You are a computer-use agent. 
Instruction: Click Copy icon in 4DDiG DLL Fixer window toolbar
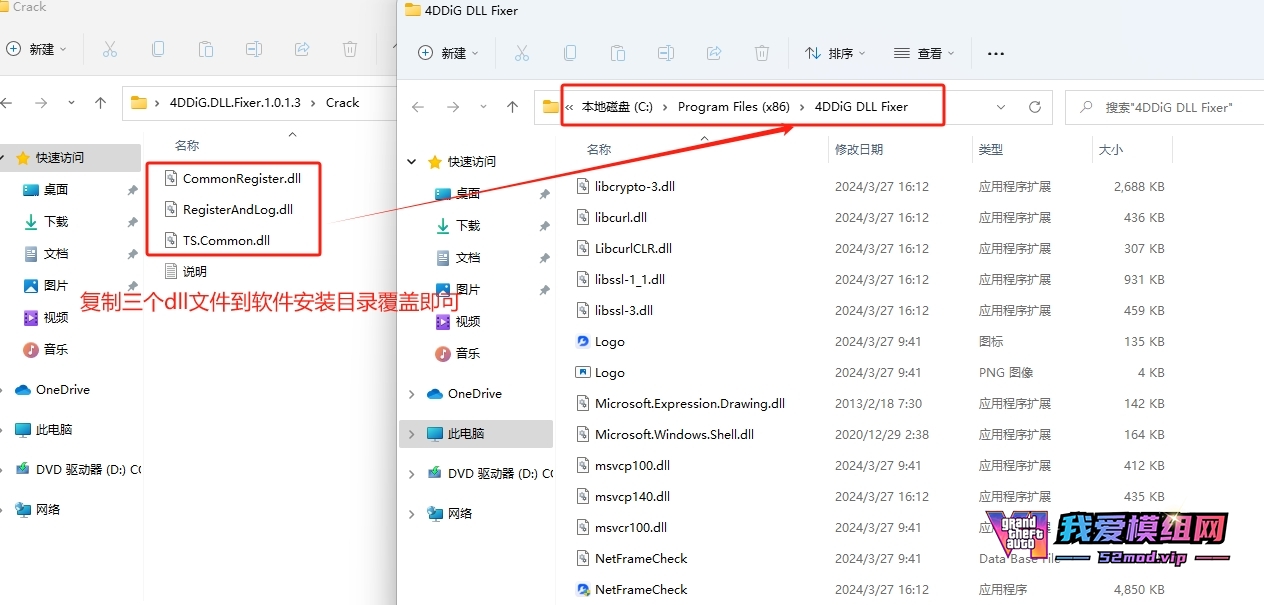pyautogui.click(x=569, y=53)
